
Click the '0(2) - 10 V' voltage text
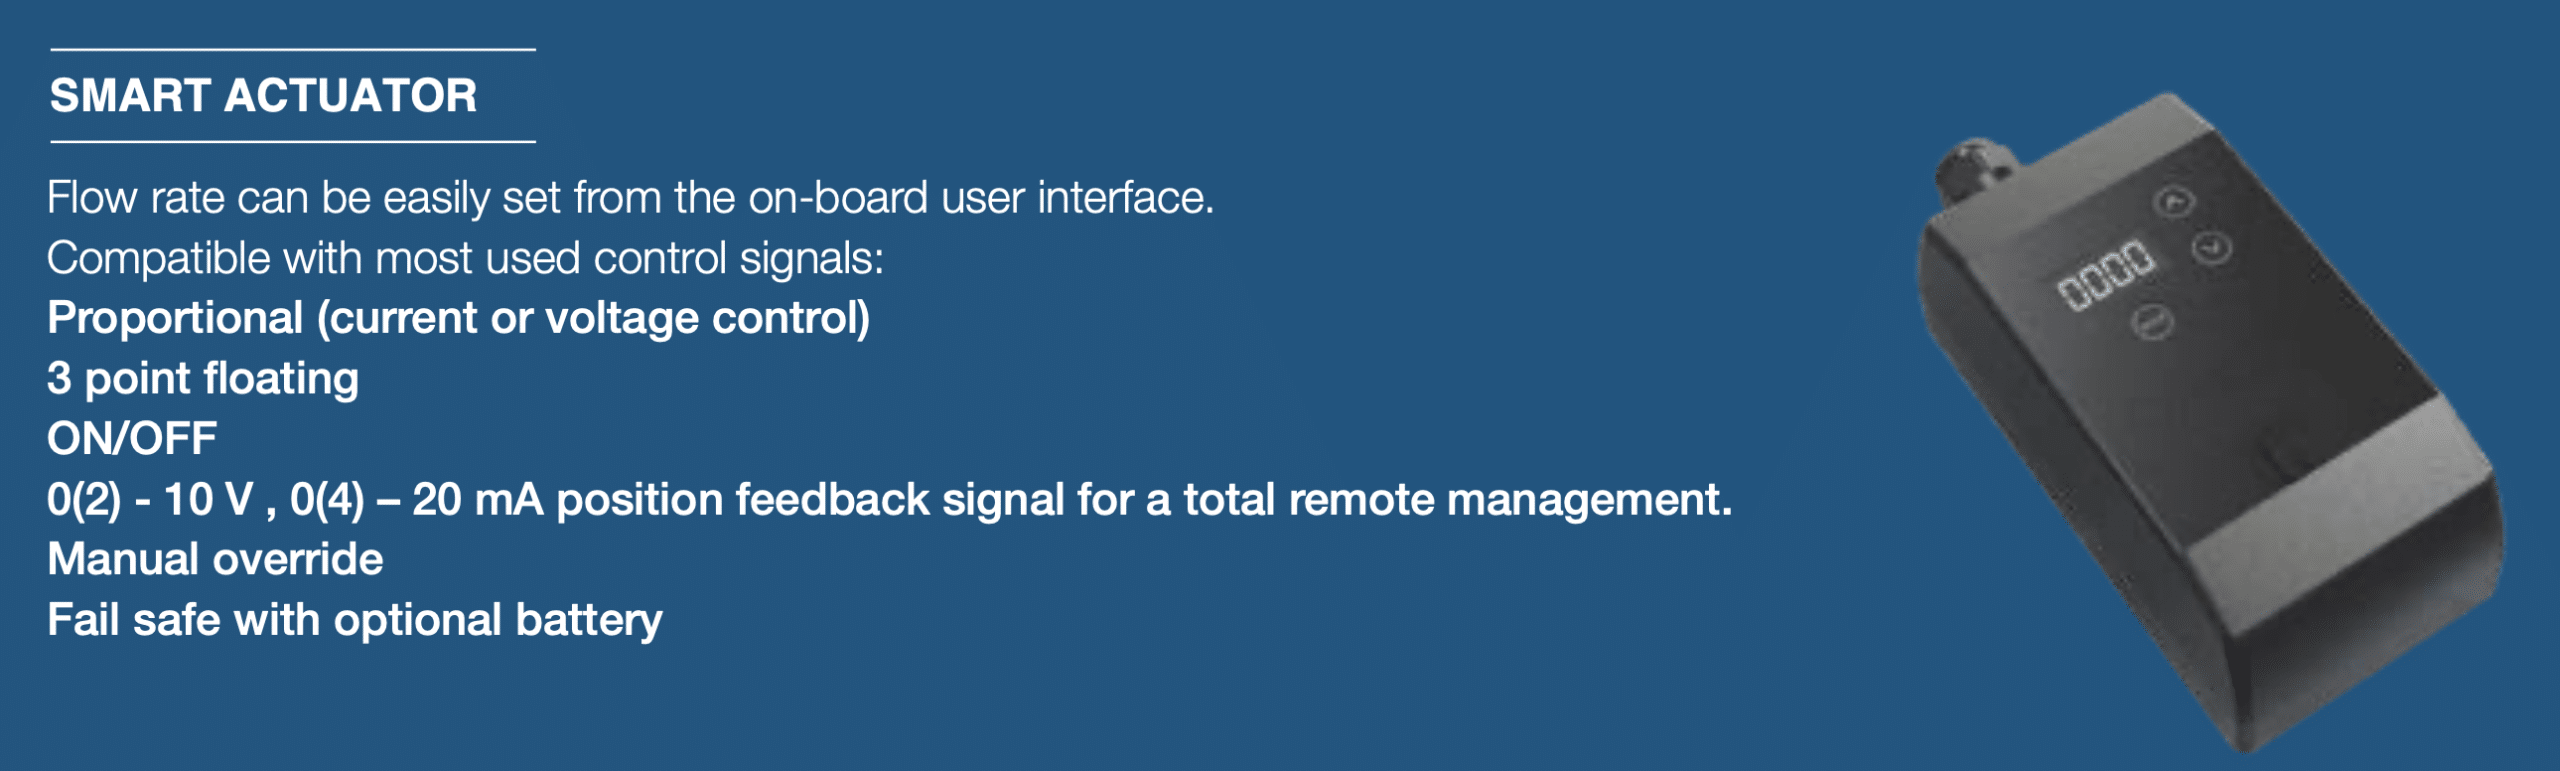[x=150, y=500]
